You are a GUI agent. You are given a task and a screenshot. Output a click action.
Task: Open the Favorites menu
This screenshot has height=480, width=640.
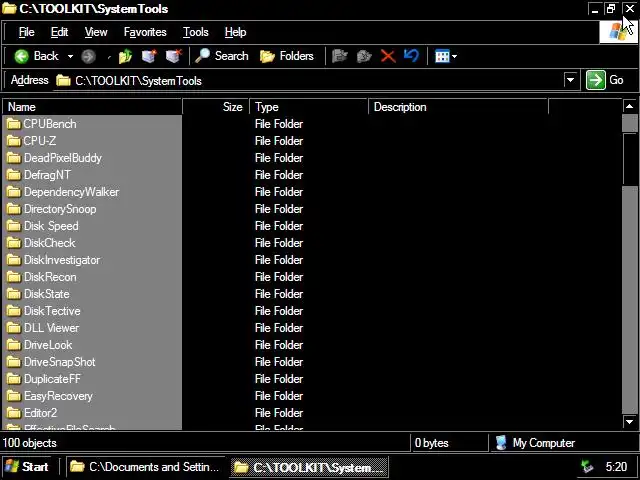click(x=145, y=32)
